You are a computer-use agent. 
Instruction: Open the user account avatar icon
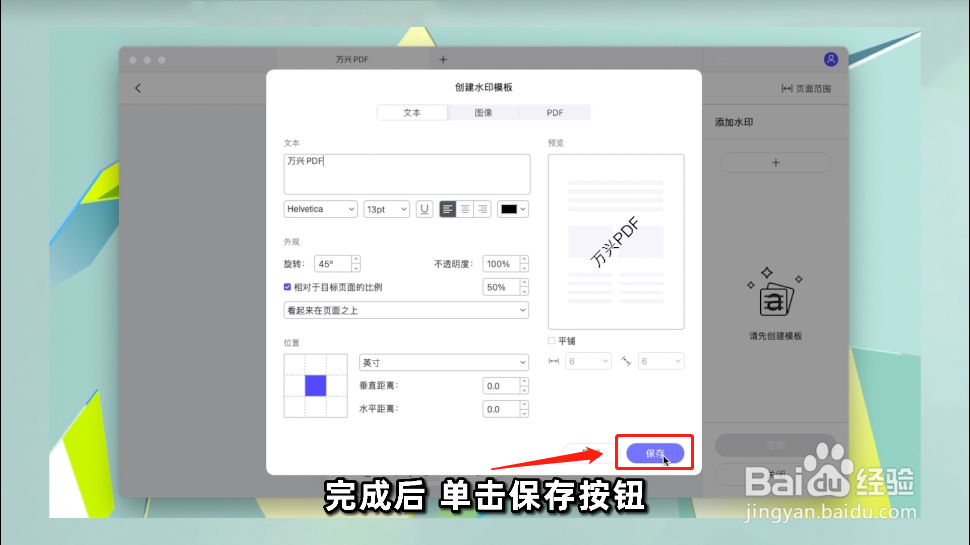click(x=831, y=59)
